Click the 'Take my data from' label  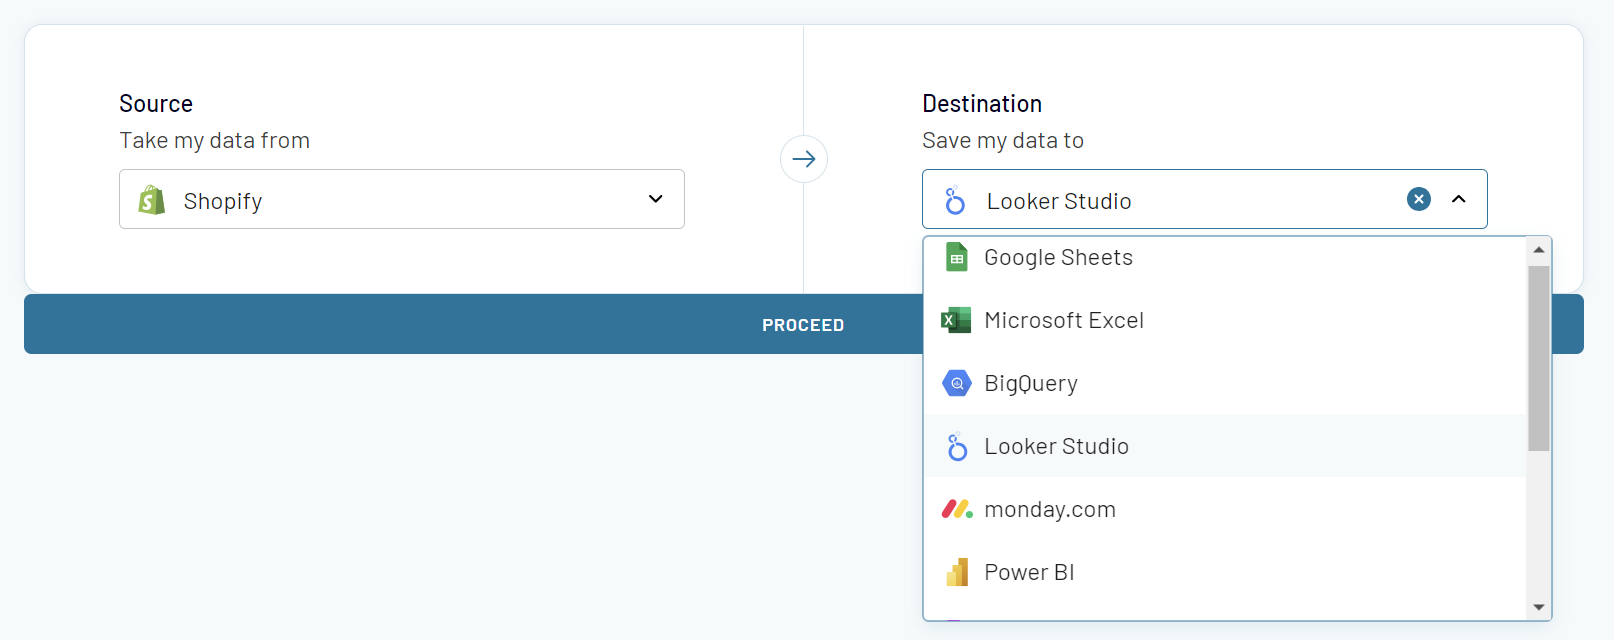[215, 141]
